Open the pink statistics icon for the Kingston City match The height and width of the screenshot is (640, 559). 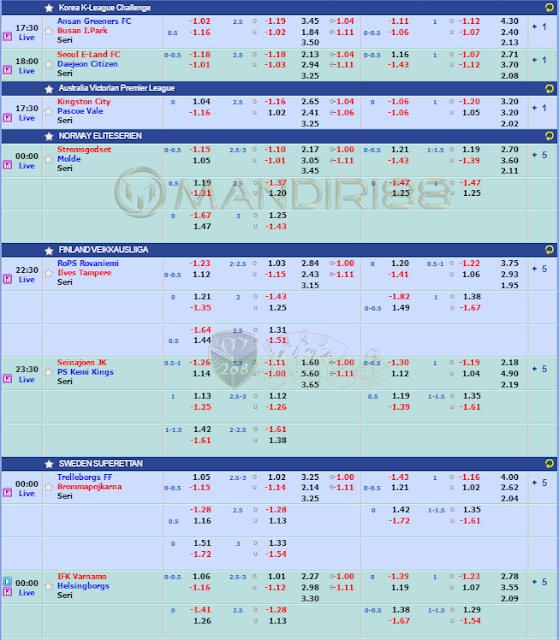tap(7, 118)
